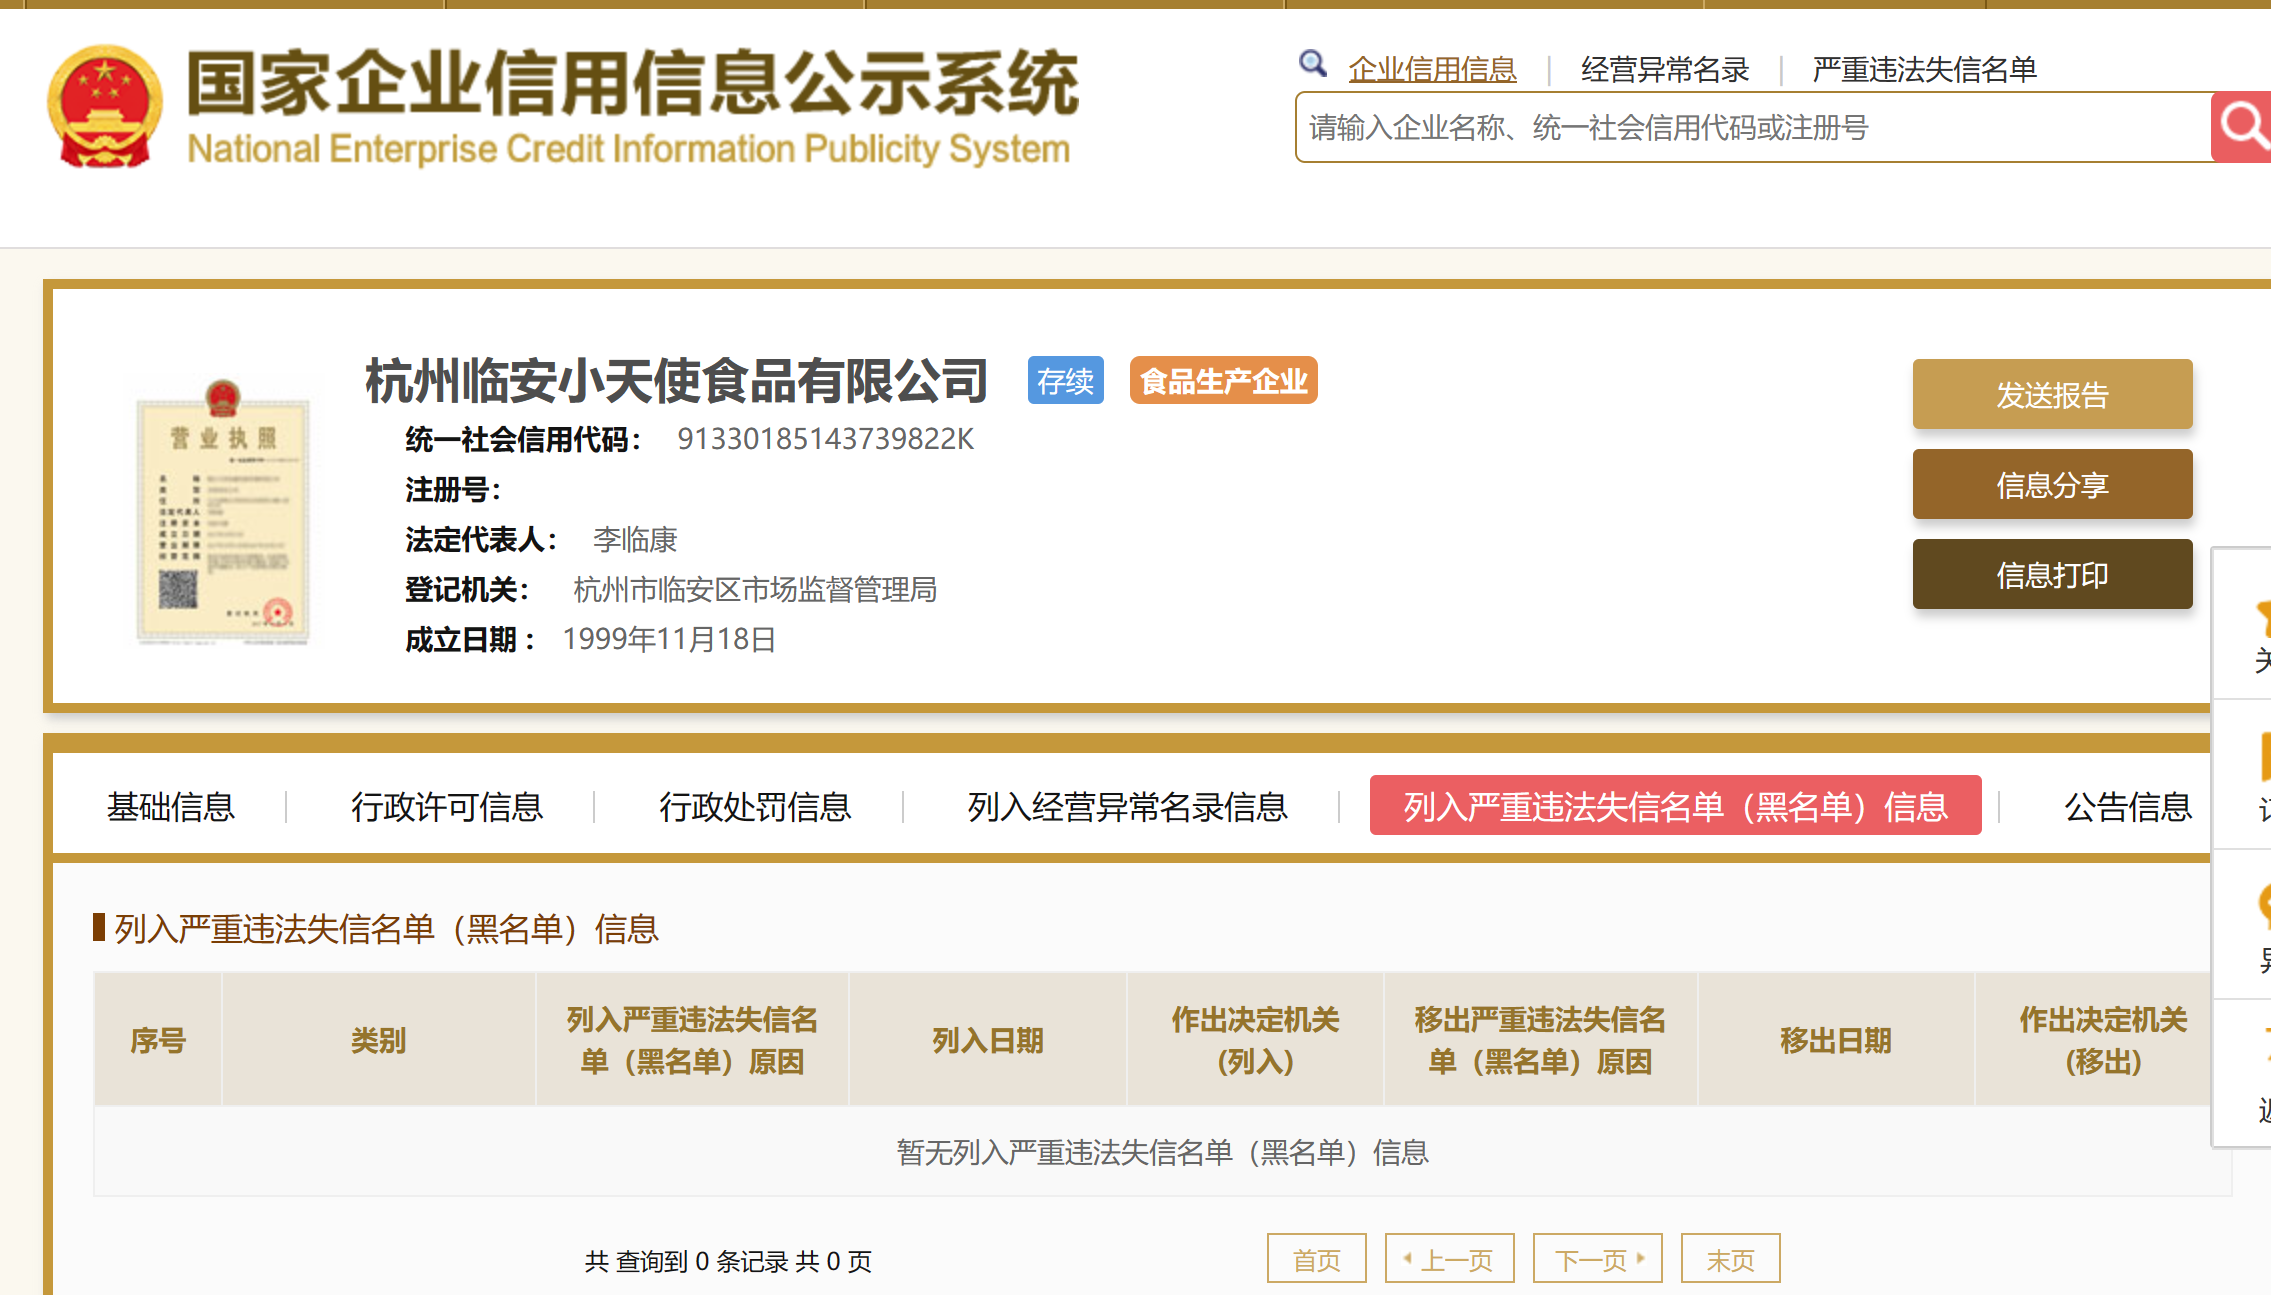Click the 移出日期 column header

click(x=1836, y=1040)
